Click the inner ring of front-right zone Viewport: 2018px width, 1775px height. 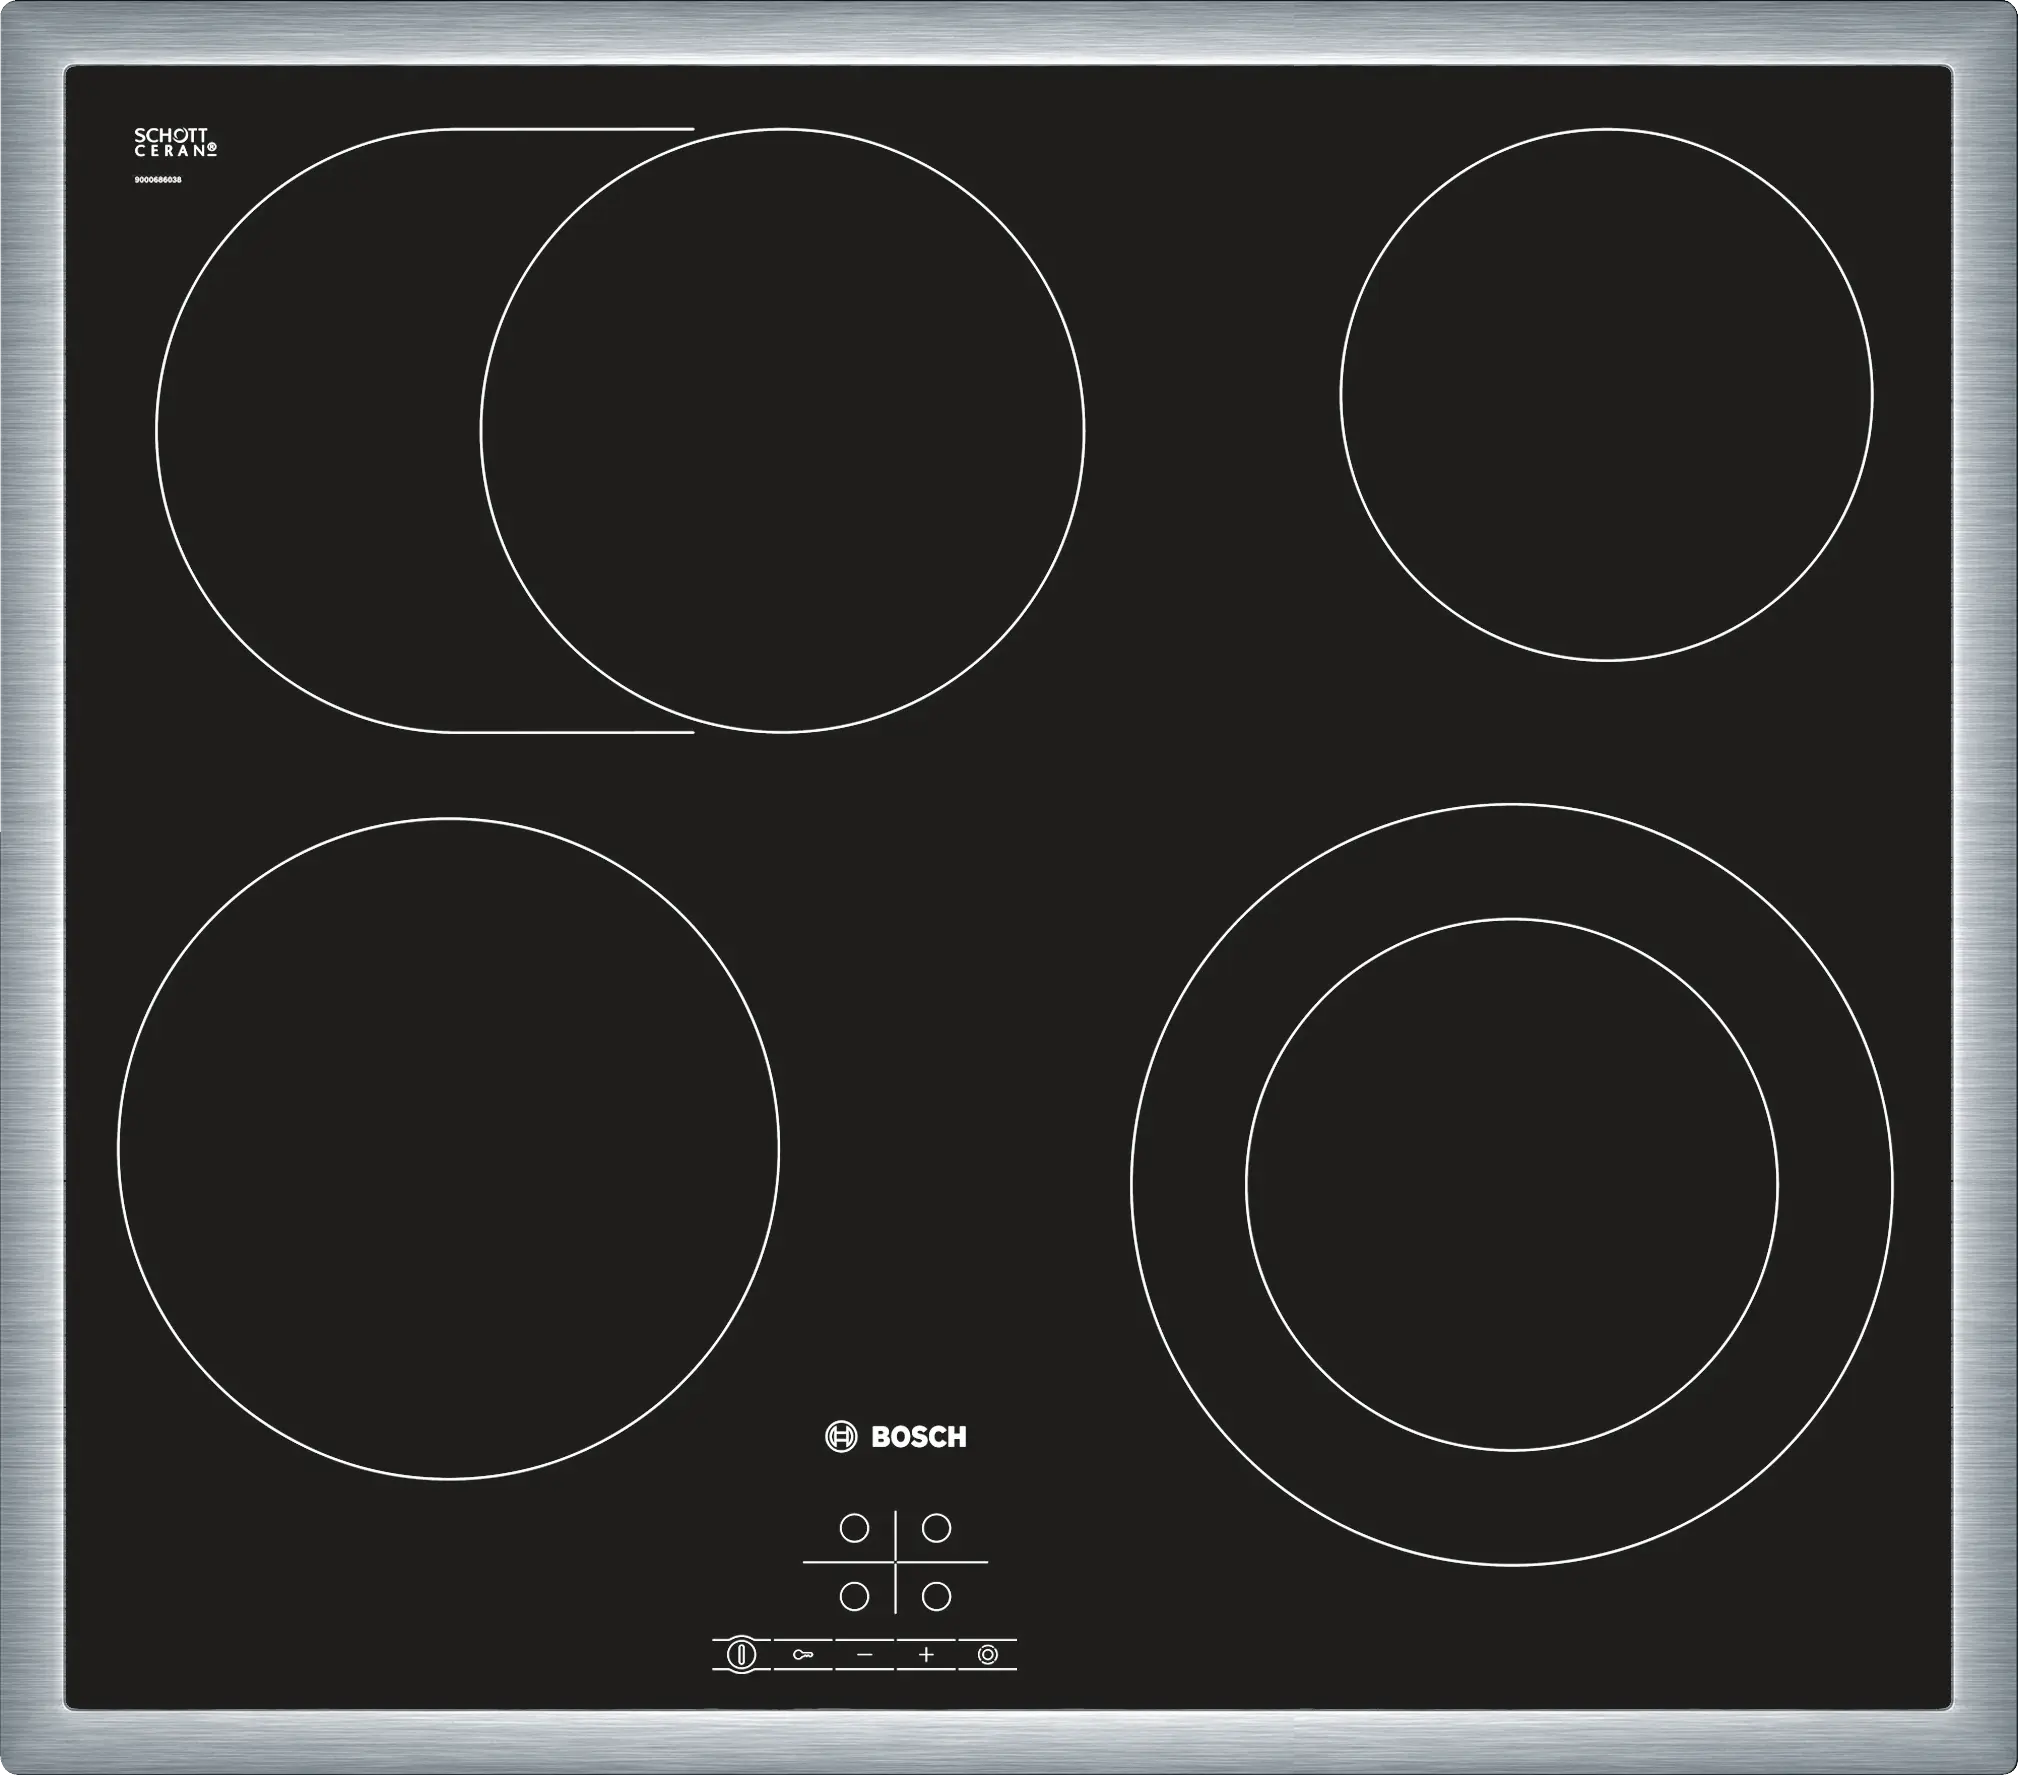pos(1511,1184)
